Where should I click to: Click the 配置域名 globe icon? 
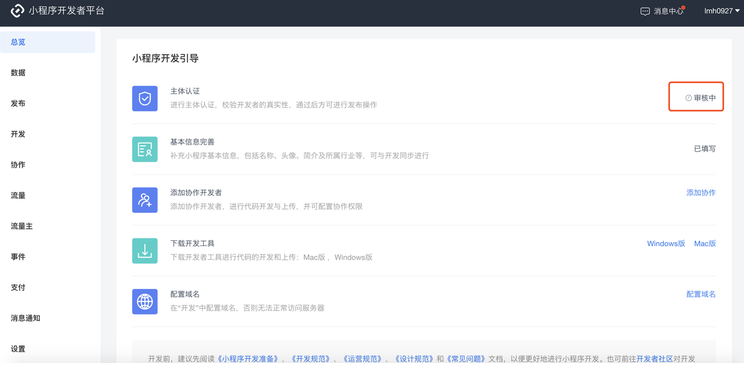[x=145, y=302]
